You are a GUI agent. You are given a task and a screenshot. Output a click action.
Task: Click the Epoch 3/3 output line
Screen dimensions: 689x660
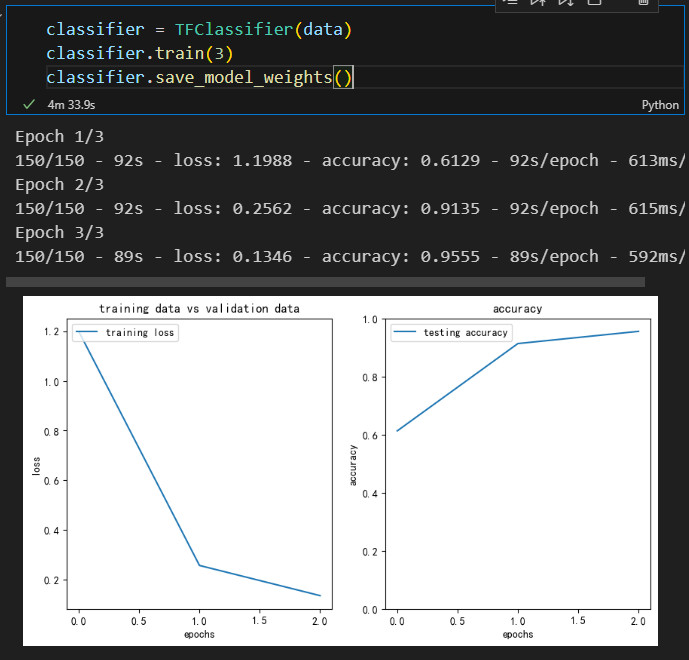[59, 232]
